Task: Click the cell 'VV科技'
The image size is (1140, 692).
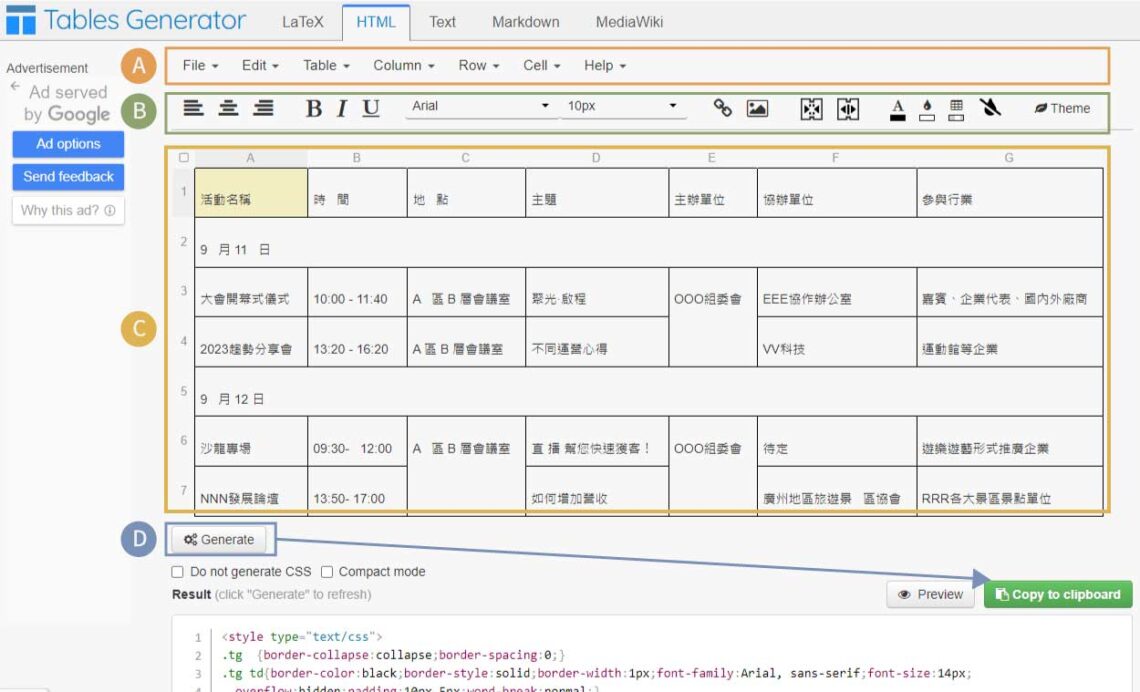Action: click(837, 342)
